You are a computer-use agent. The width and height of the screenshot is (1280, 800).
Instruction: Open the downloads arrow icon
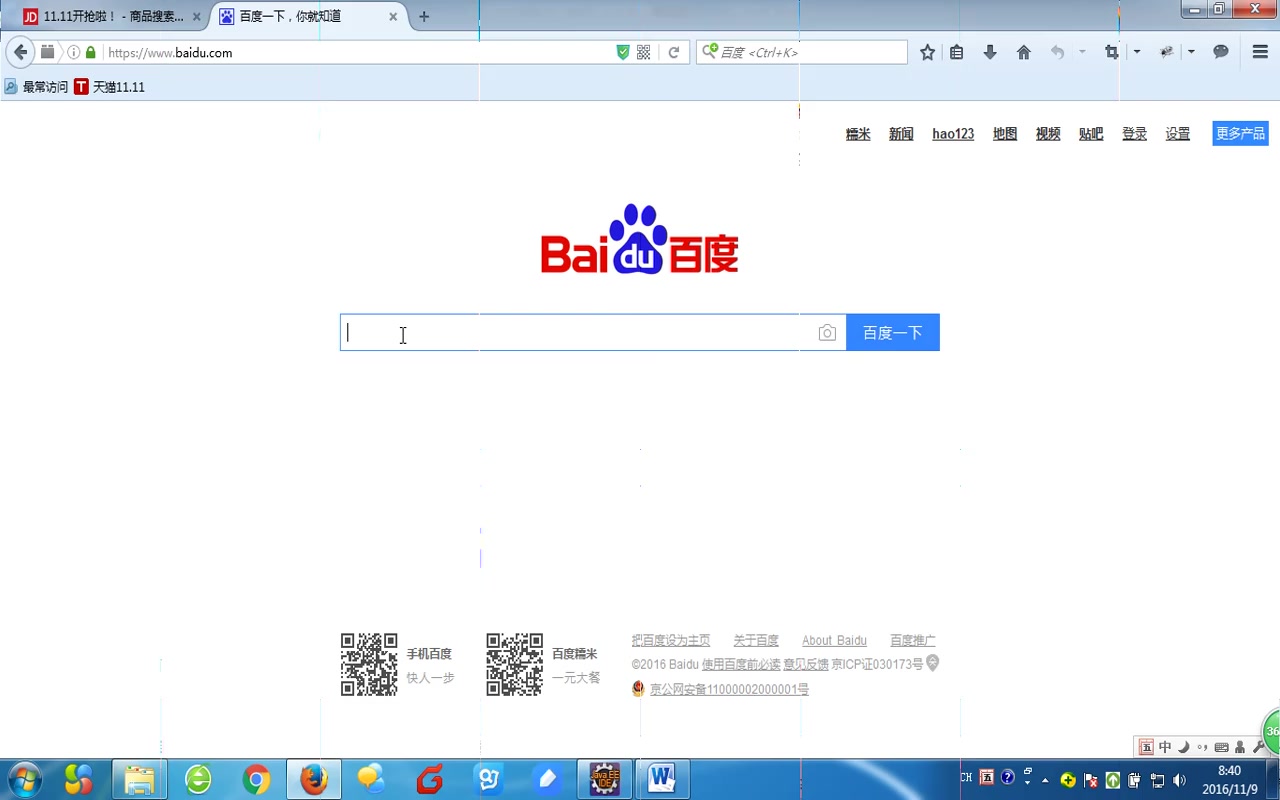[x=990, y=53]
